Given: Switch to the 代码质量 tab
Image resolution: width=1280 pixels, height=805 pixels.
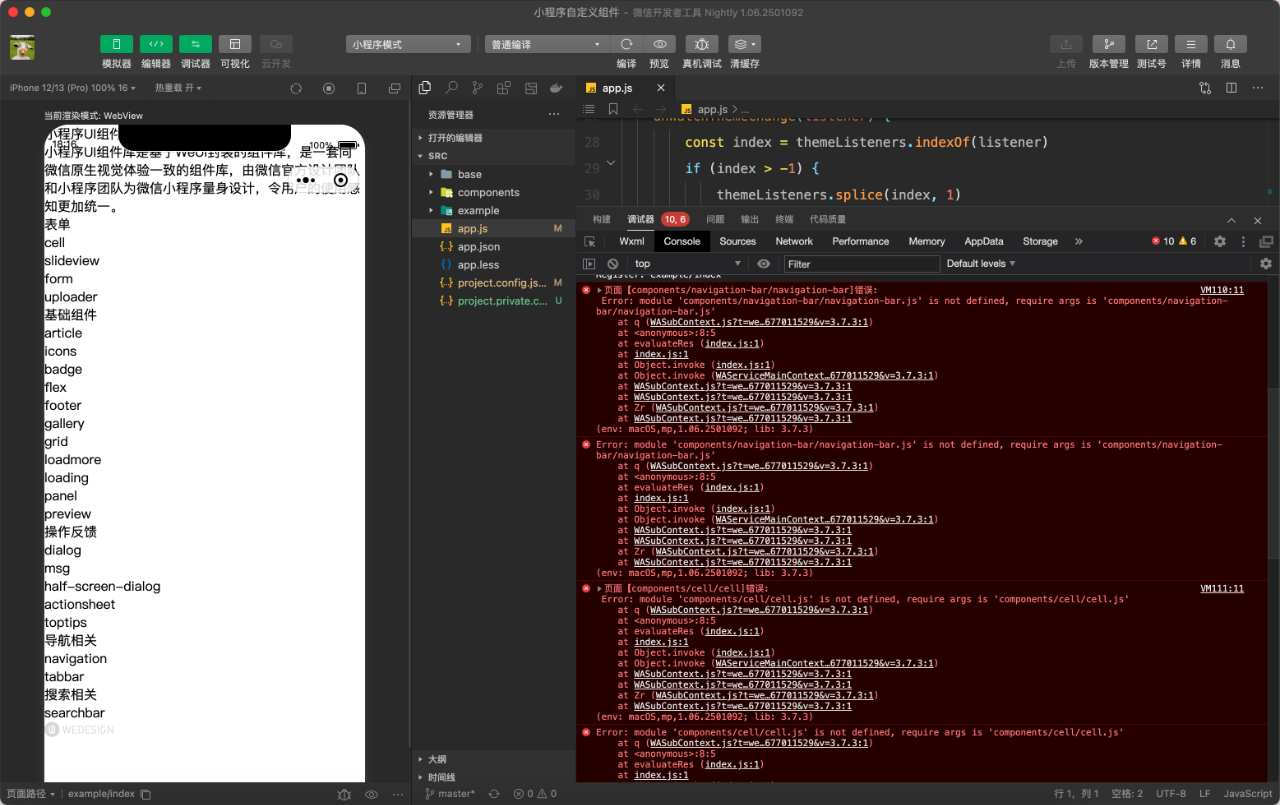Looking at the screenshot, I should pos(827,219).
